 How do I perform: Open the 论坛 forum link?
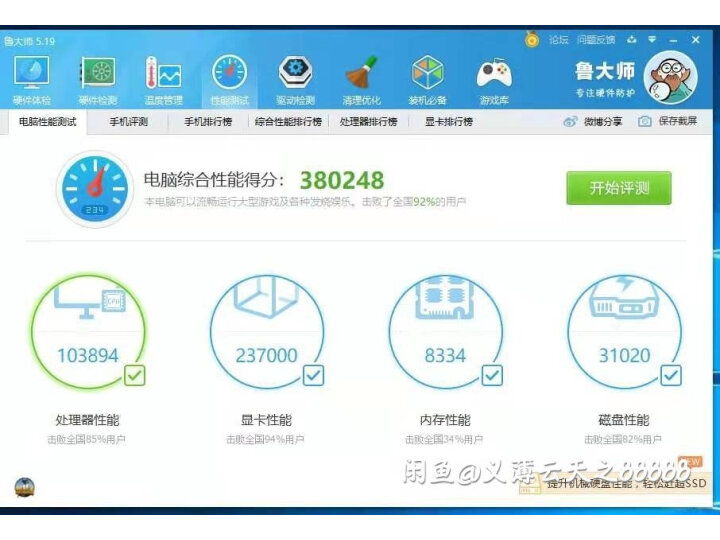559,40
